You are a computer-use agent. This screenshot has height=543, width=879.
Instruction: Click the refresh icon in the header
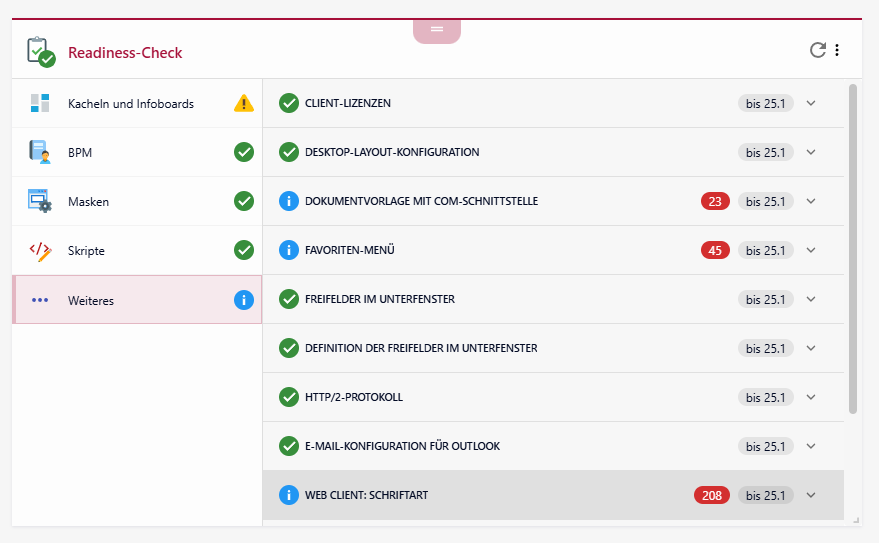[817, 50]
